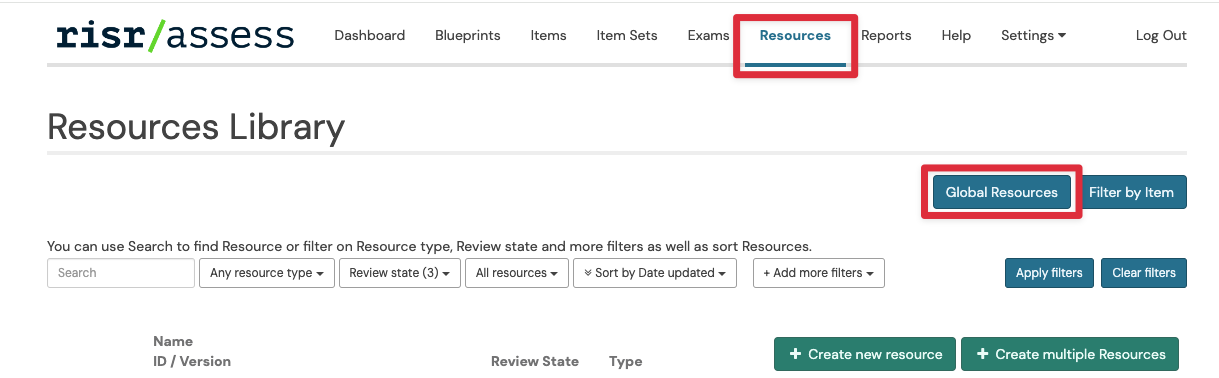Click the Review State column header
This screenshot has width=1219, height=378.
(535, 361)
